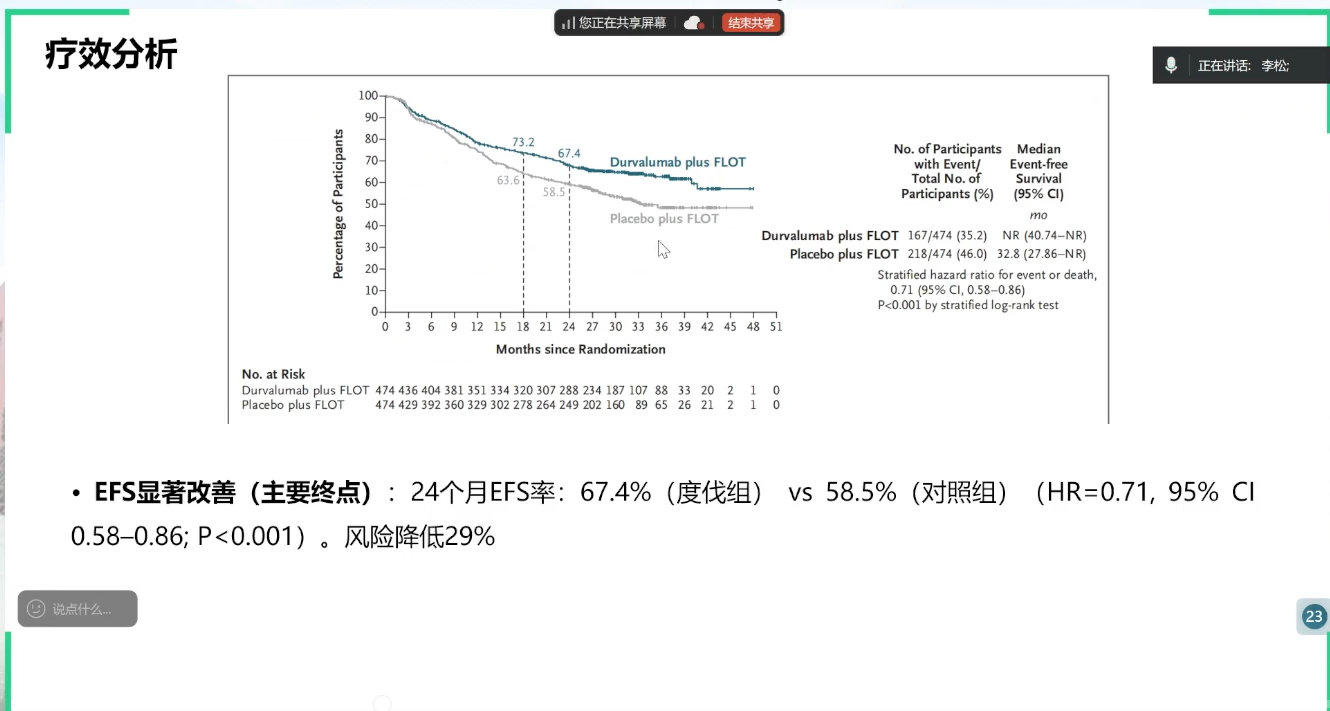Click the 您正在共享屏幕 status text

(622, 23)
